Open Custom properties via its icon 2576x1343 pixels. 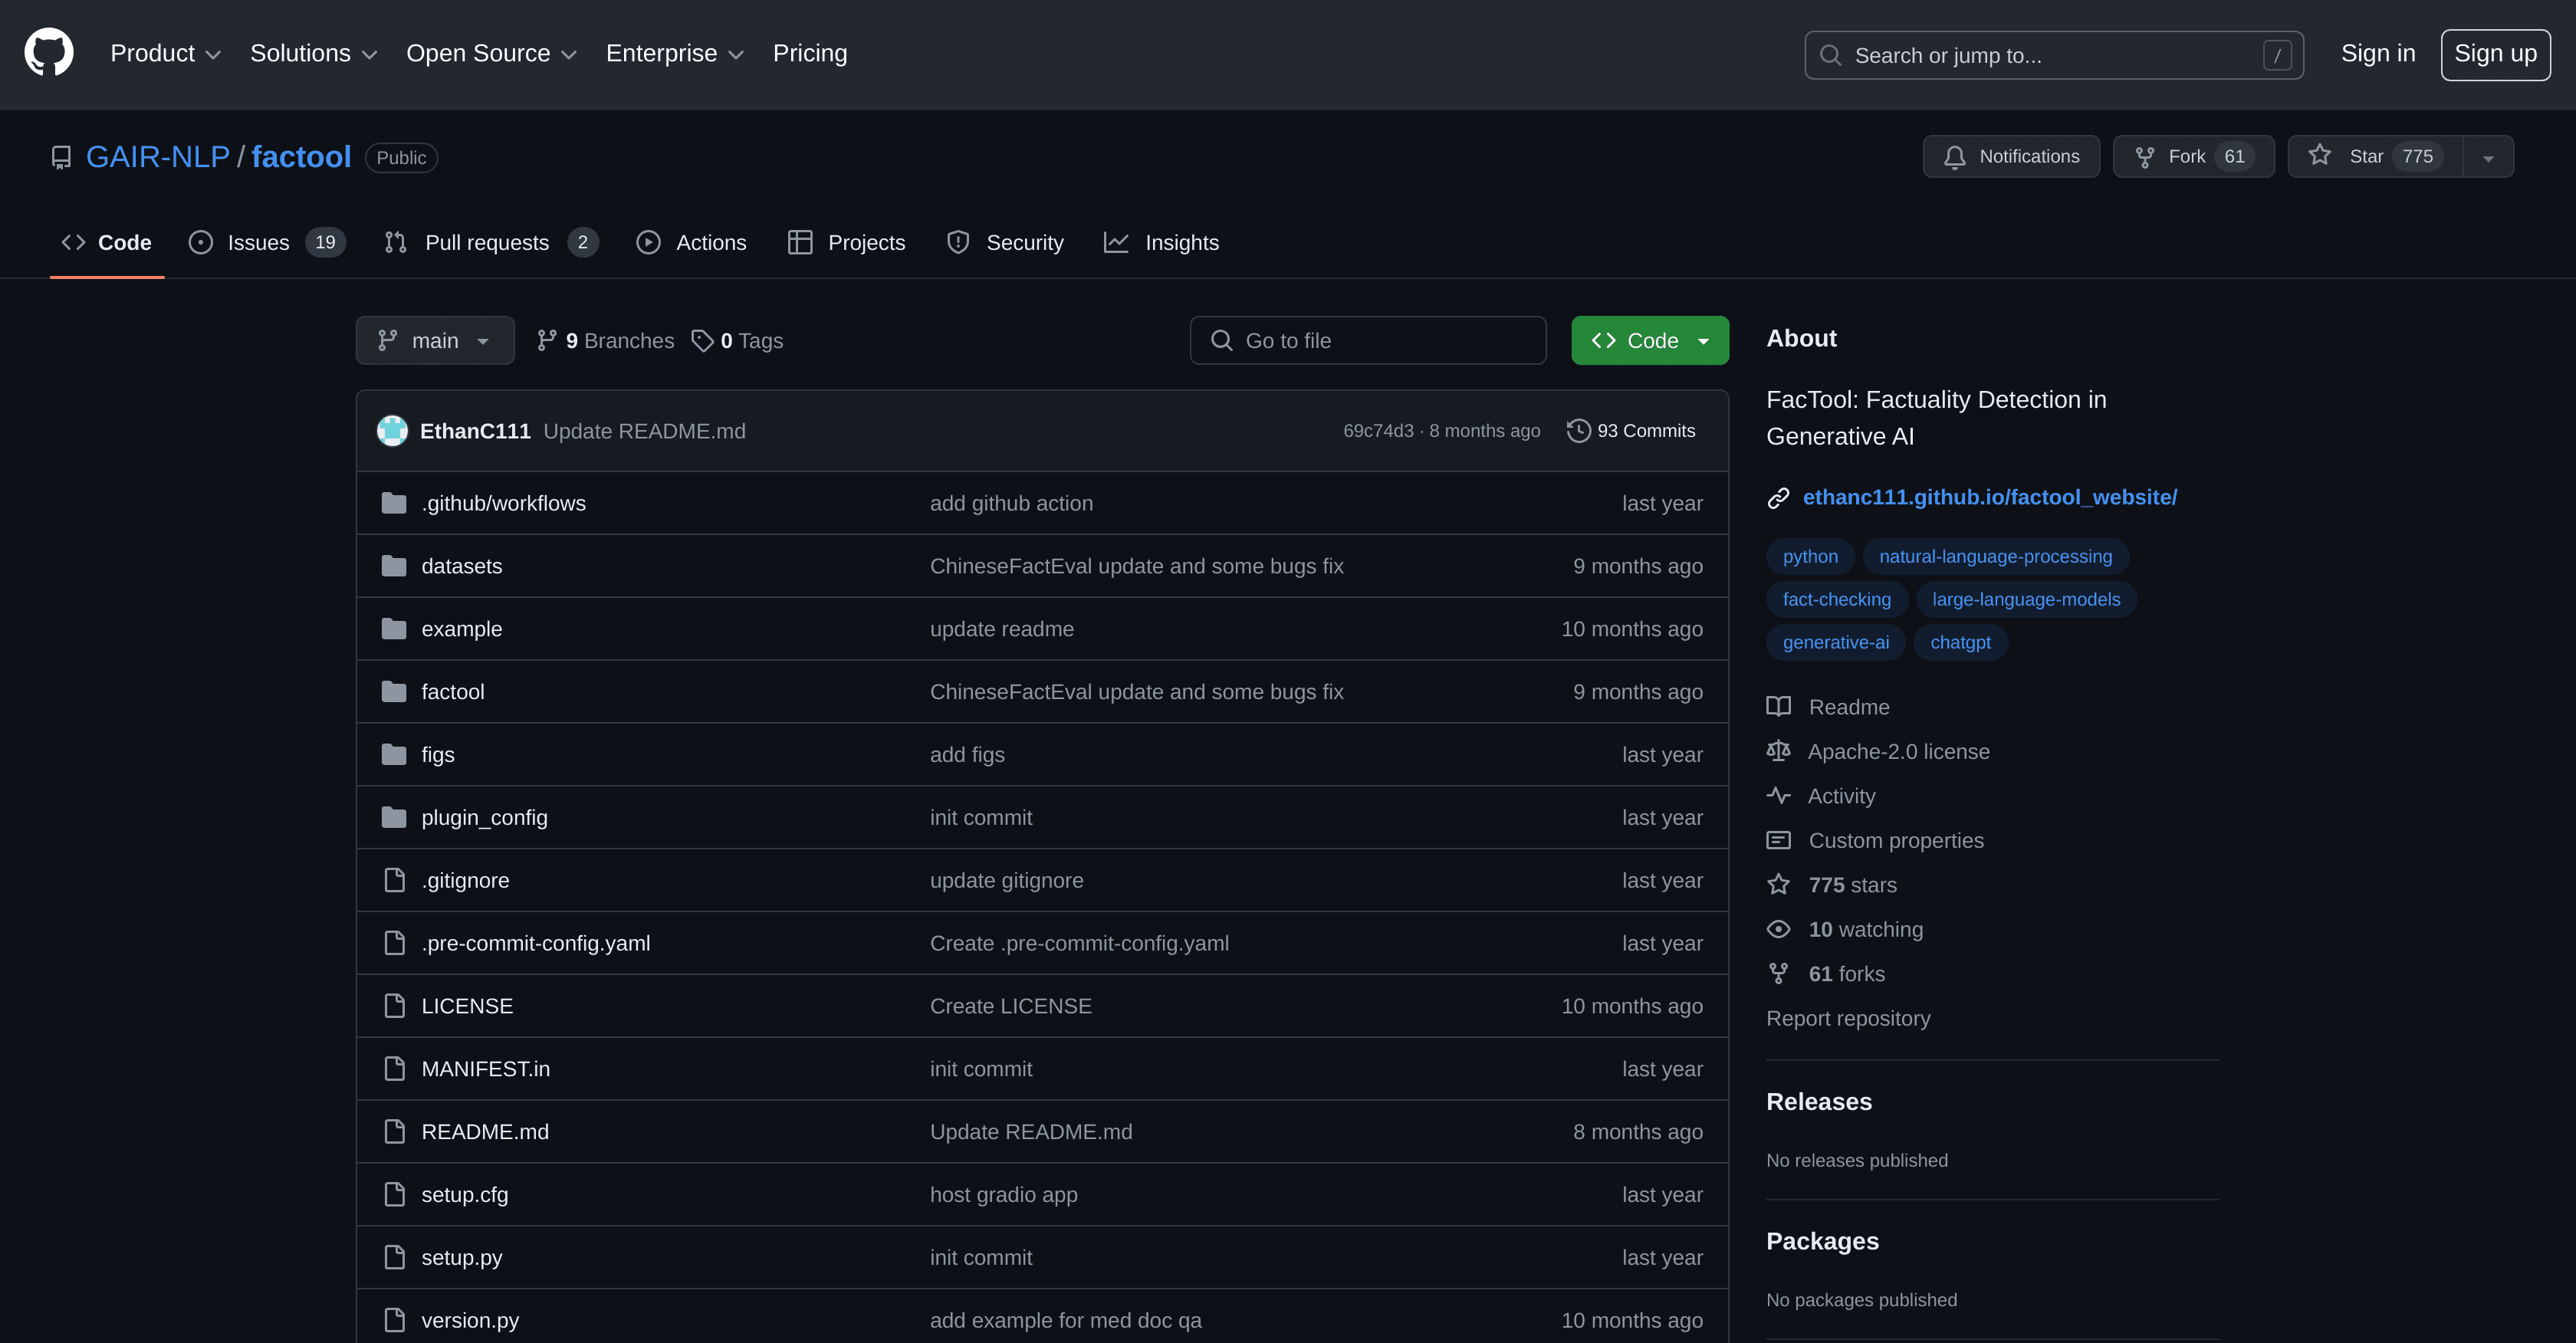pos(1779,840)
